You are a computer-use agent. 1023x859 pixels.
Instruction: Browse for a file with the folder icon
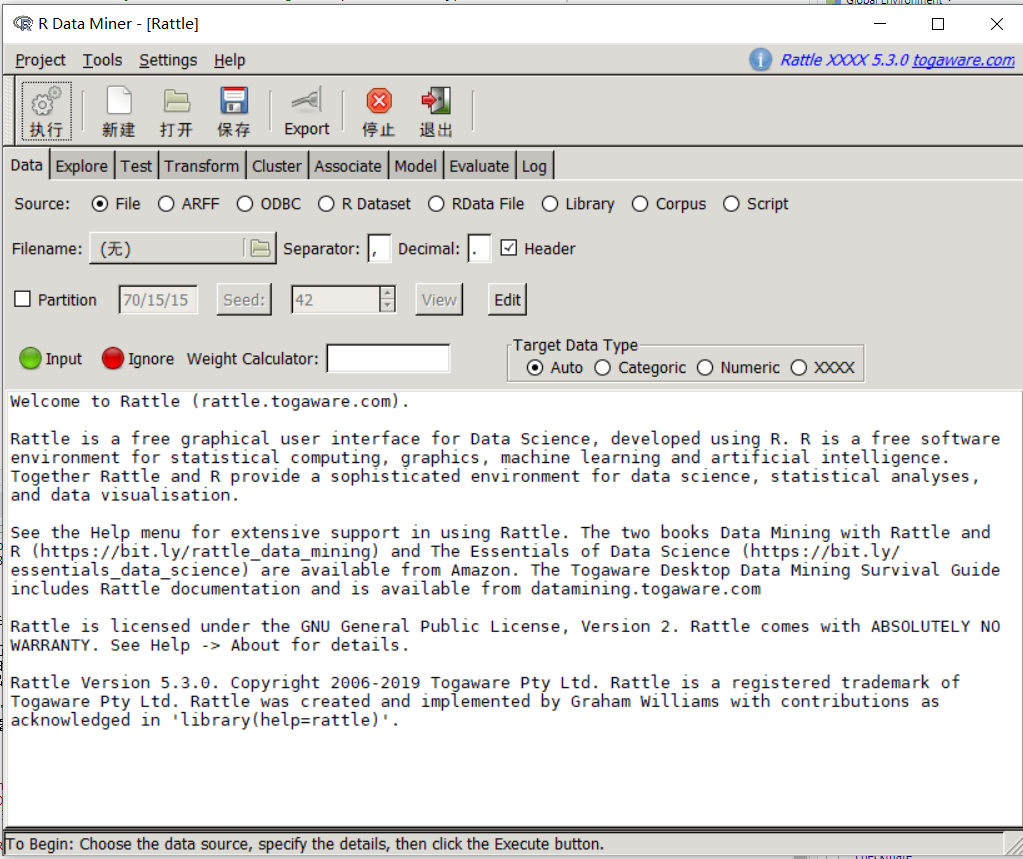(261, 248)
